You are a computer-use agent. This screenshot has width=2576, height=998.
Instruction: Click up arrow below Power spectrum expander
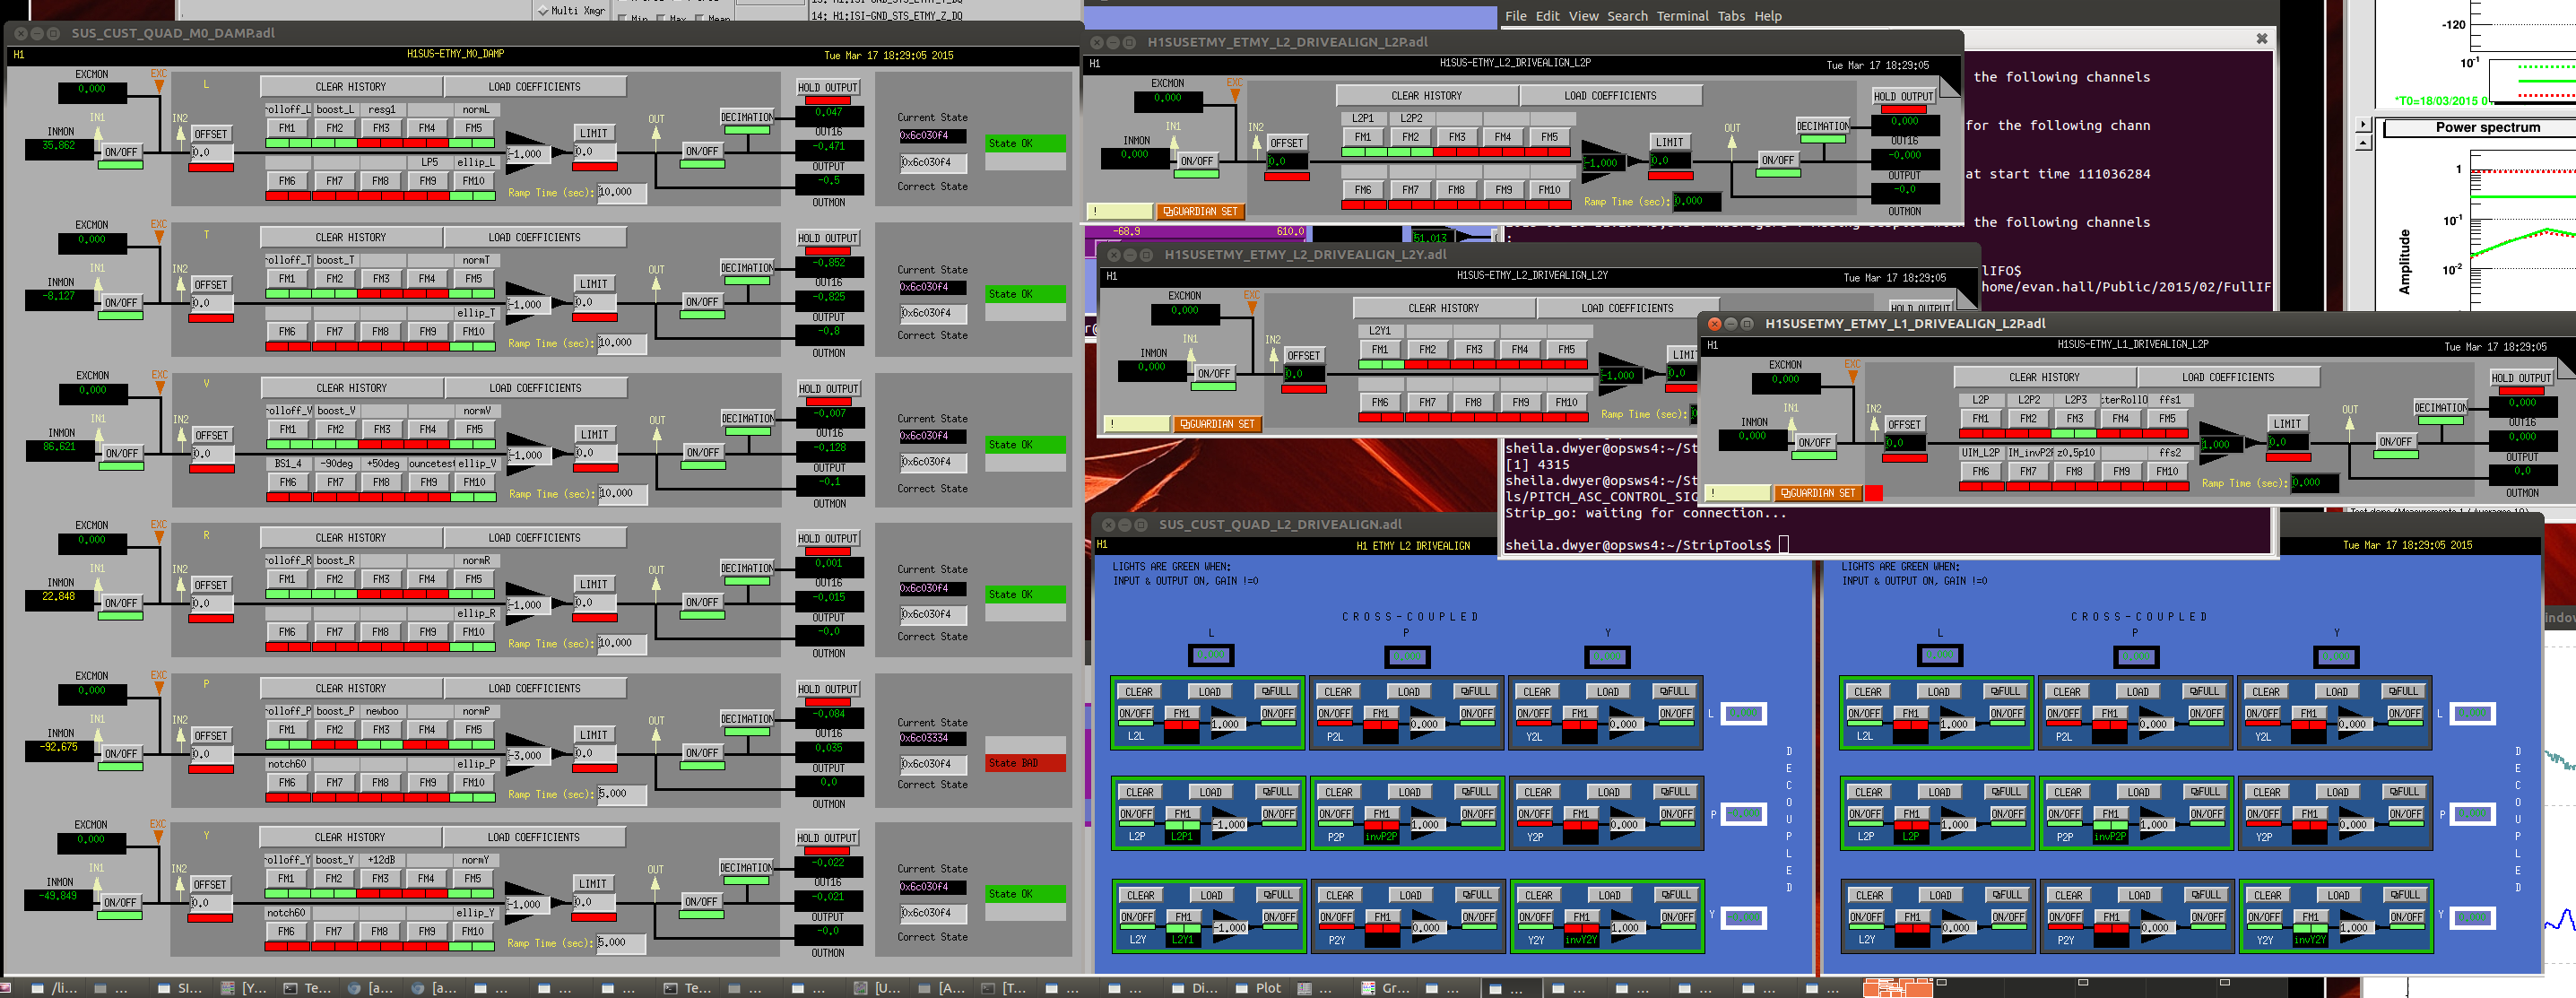[x=2364, y=143]
